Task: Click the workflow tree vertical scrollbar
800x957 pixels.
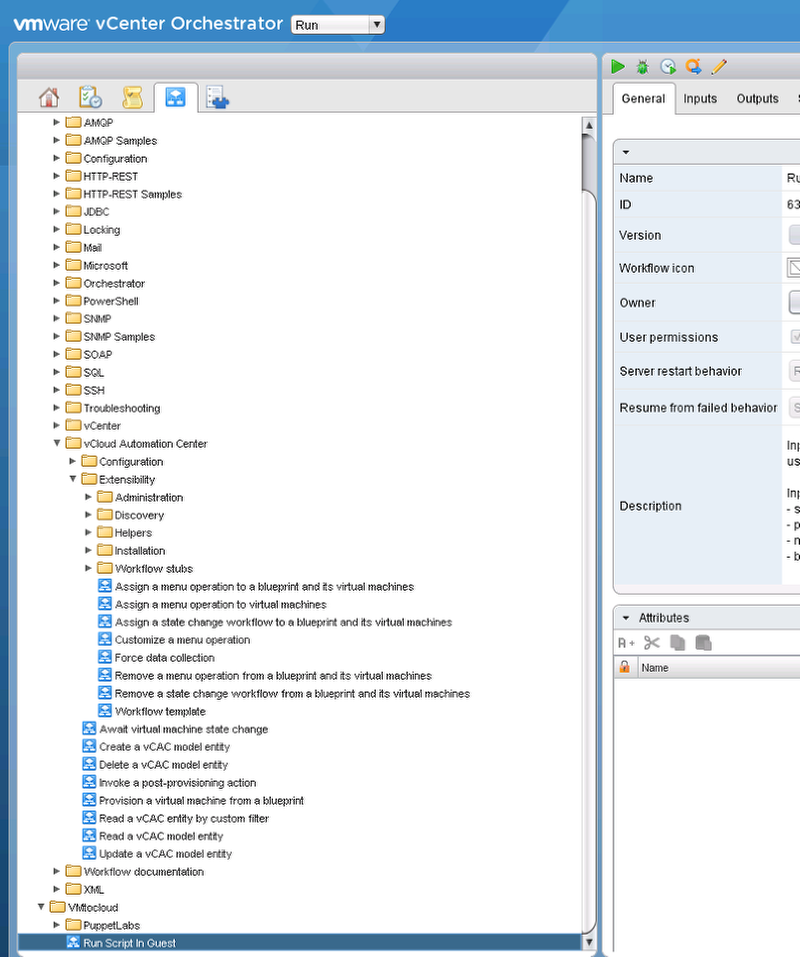Action: pos(589,500)
